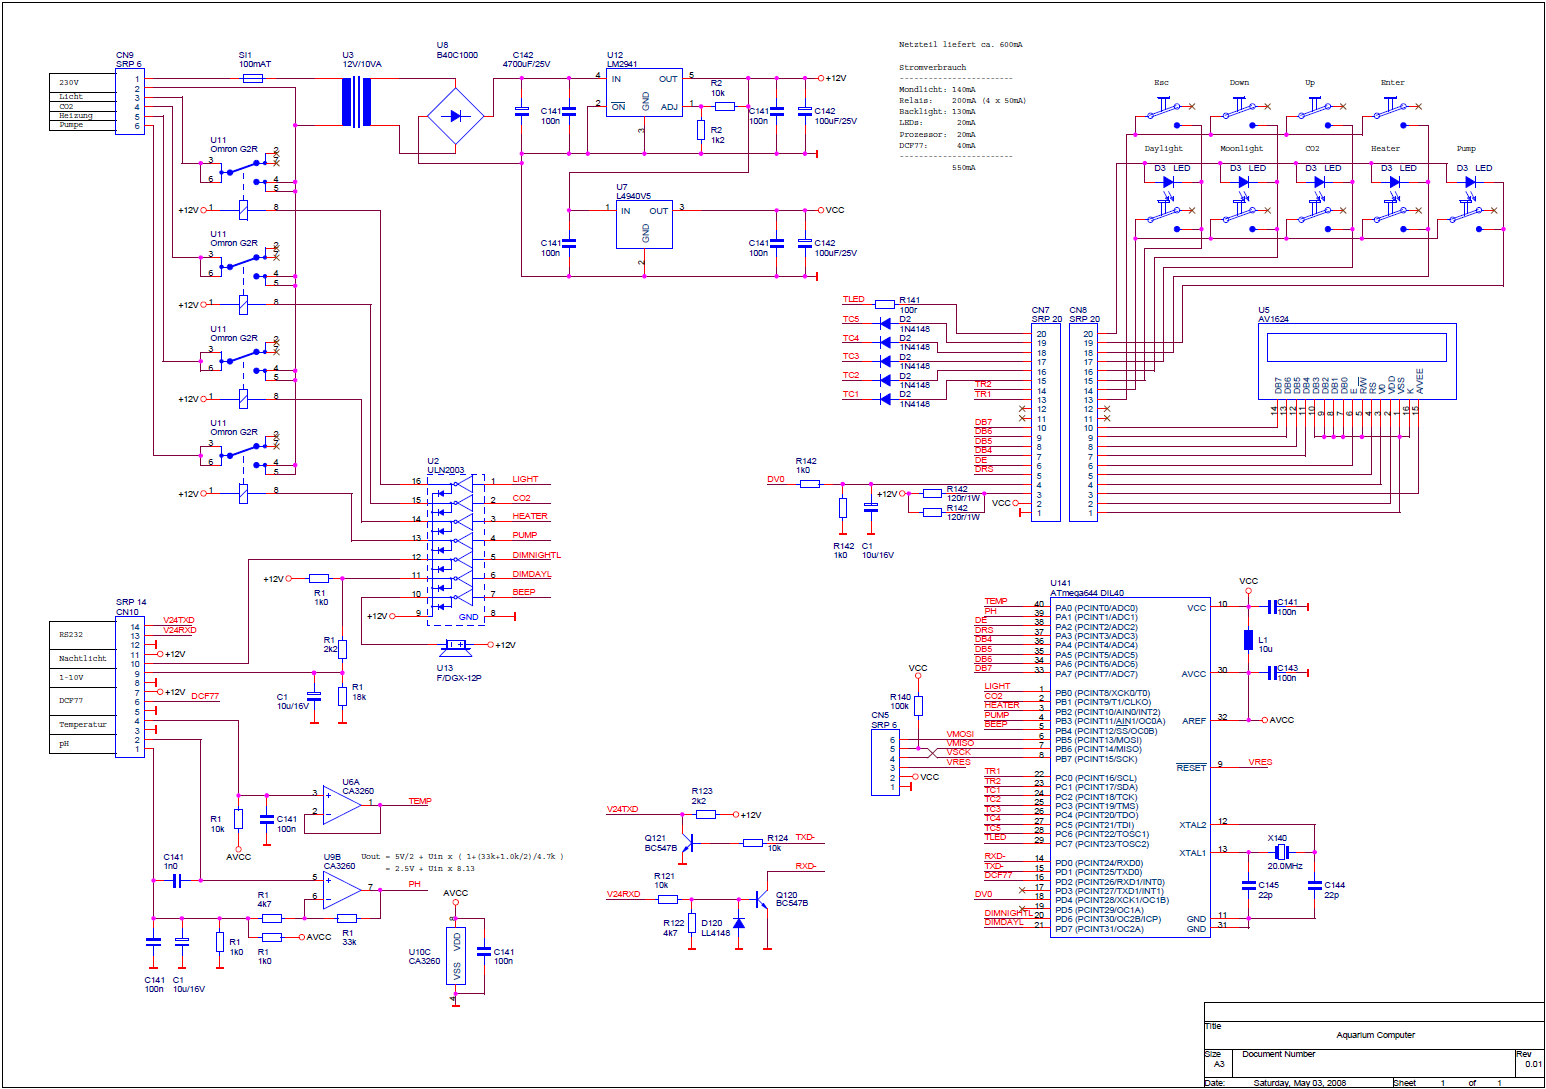Select the CN8 SRP 20 connector body

1083,423
